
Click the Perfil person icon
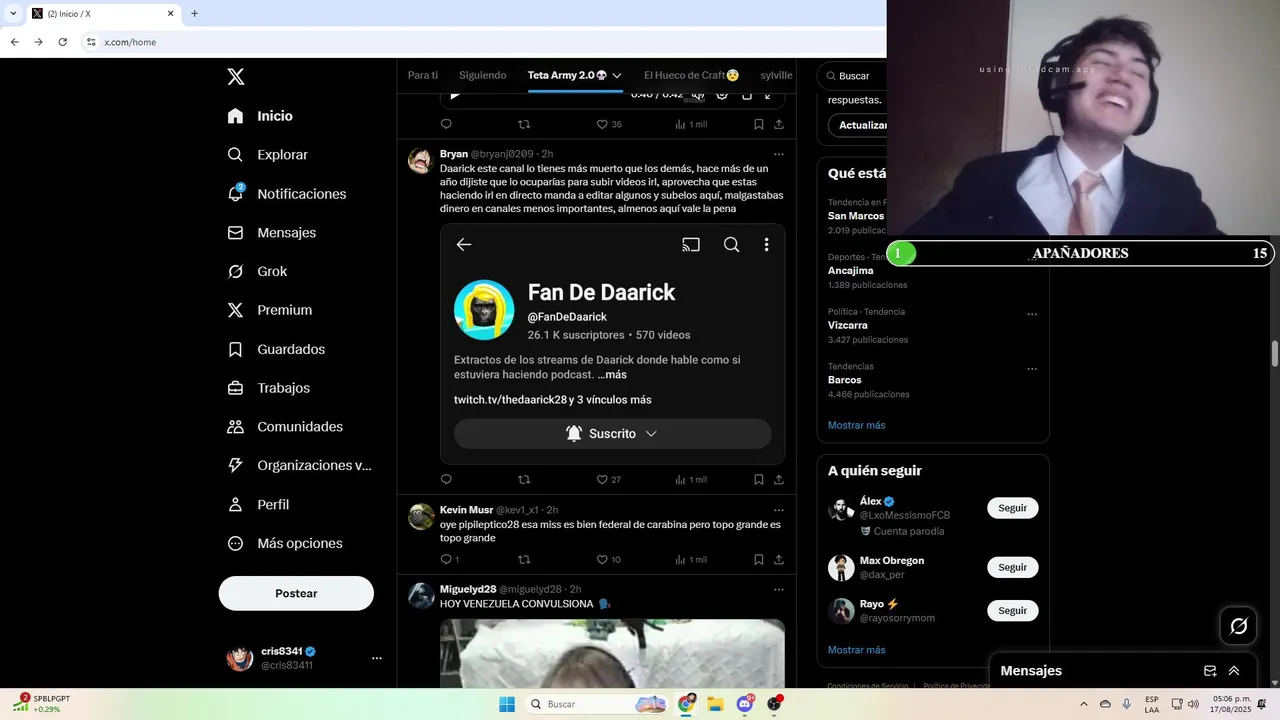click(x=235, y=505)
